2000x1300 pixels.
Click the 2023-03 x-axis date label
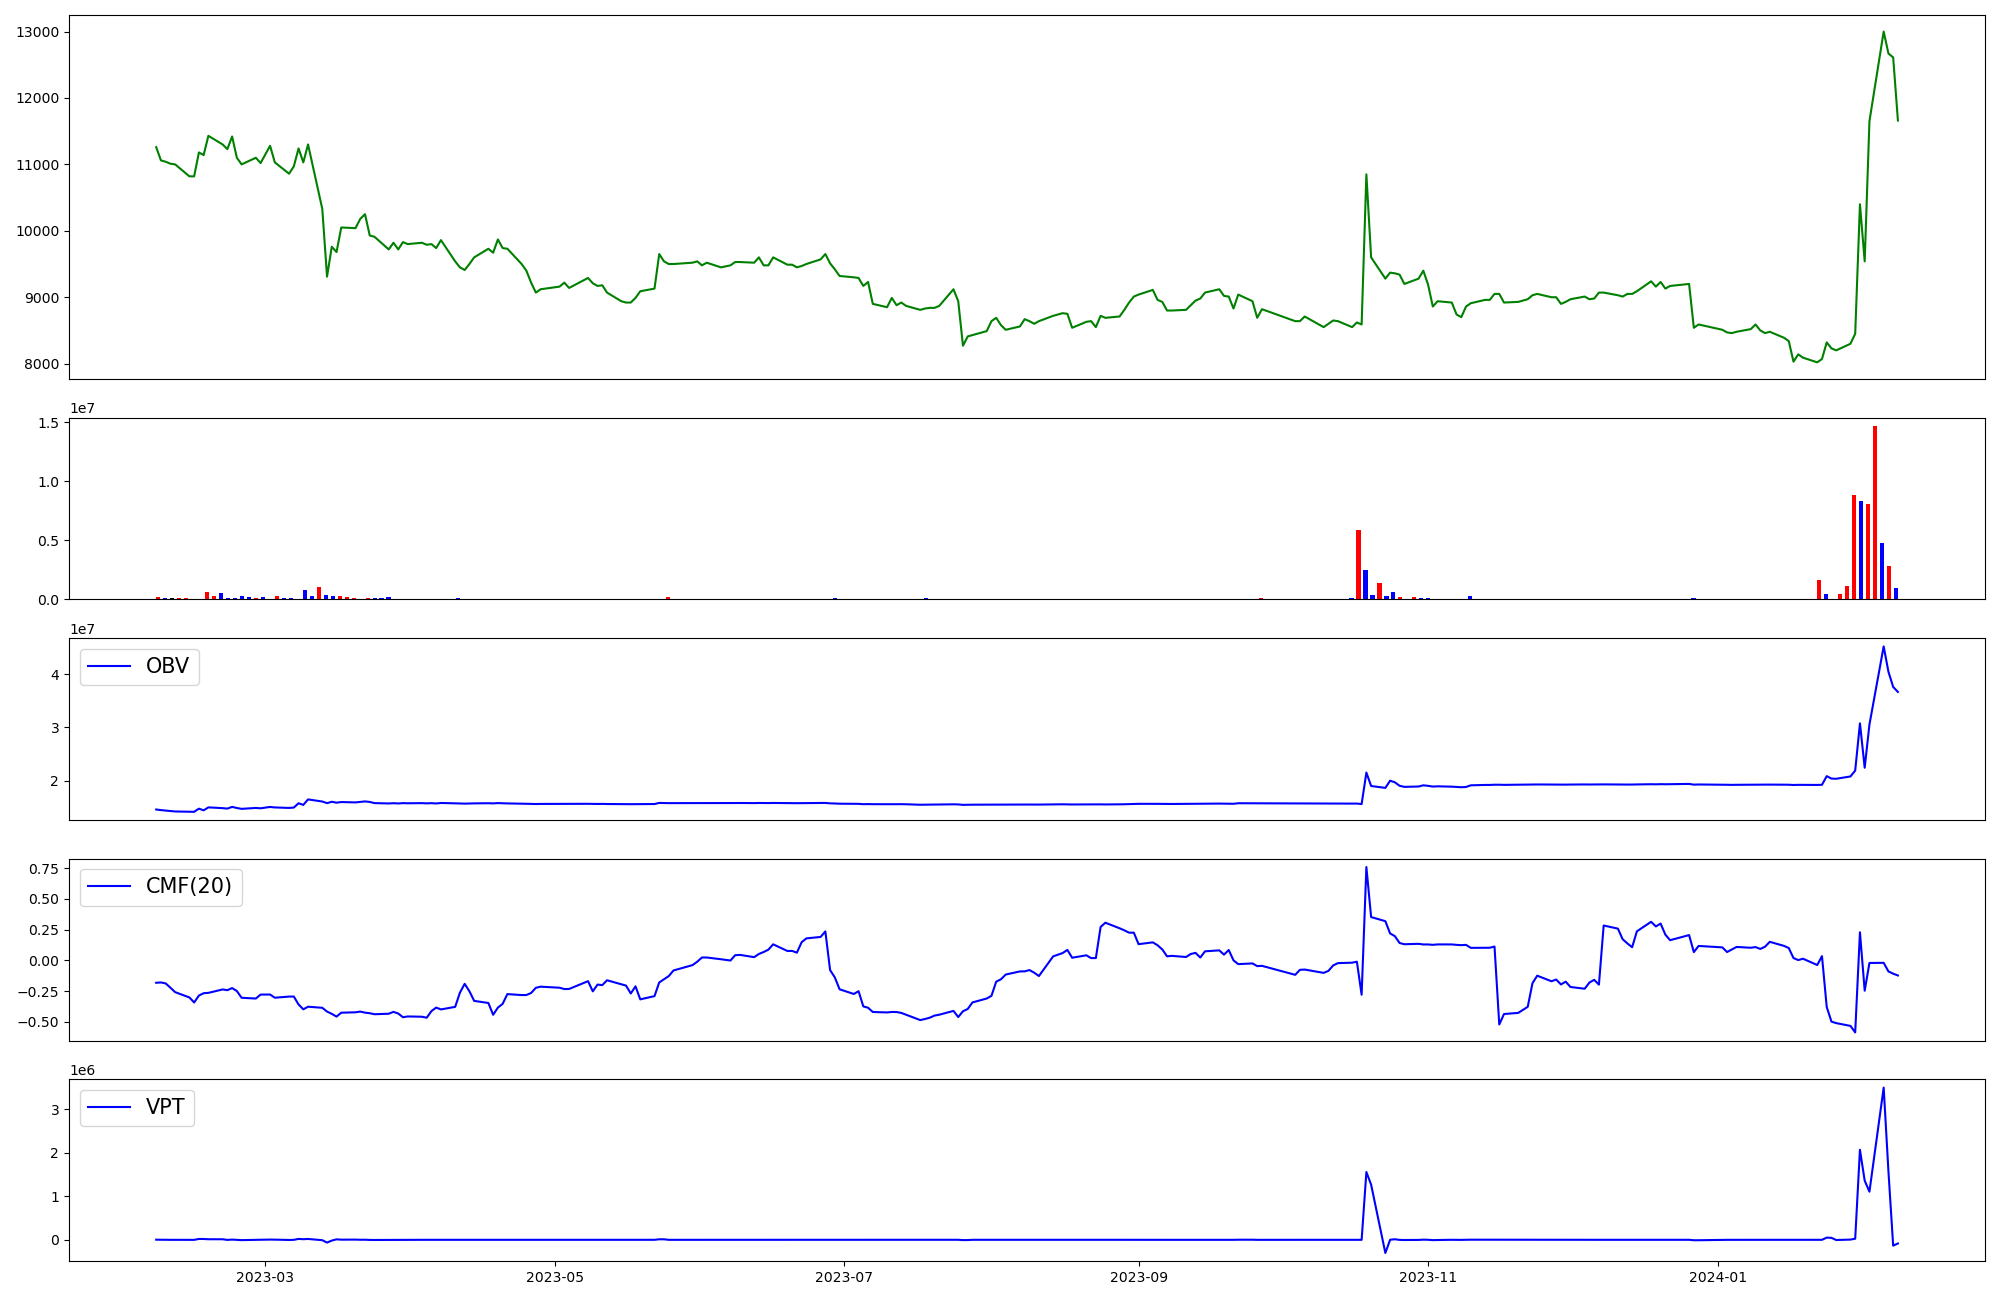pos(265,1277)
